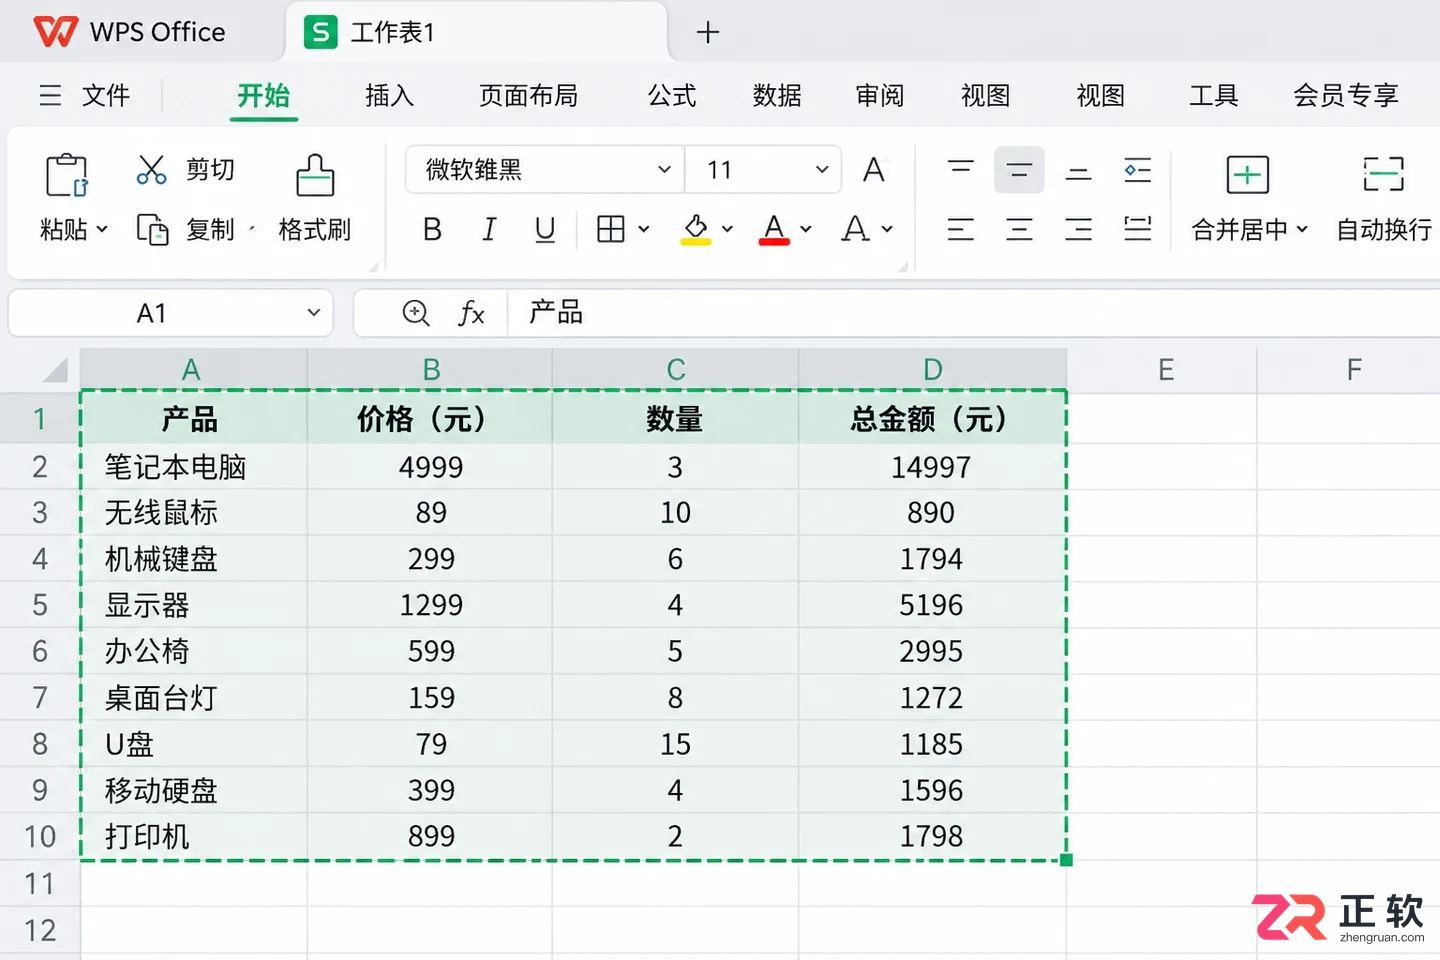Click the fx insert function icon
This screenshot has width=1440, height=960.
click(471, 313)
